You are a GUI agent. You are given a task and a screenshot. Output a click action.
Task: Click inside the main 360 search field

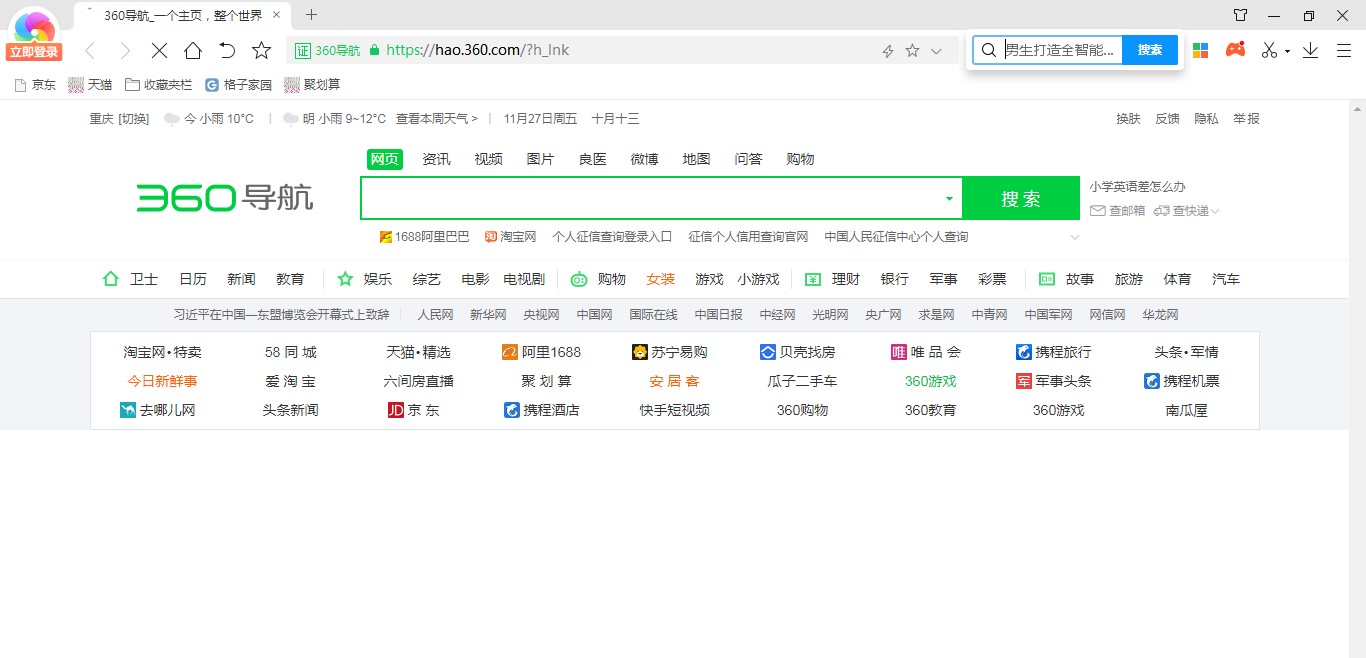[650, 199]
